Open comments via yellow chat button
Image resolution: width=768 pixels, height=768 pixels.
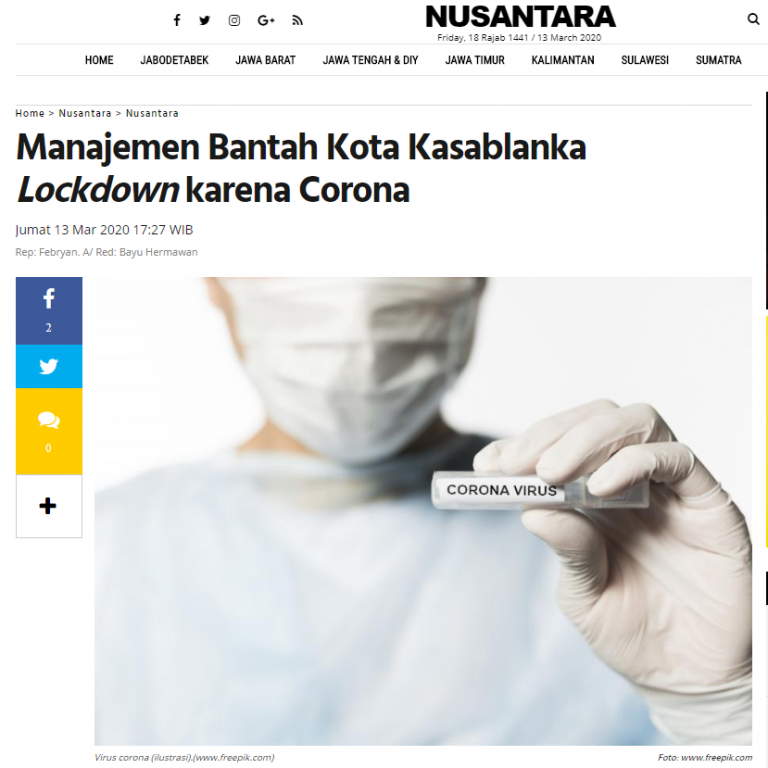[49, 432]
